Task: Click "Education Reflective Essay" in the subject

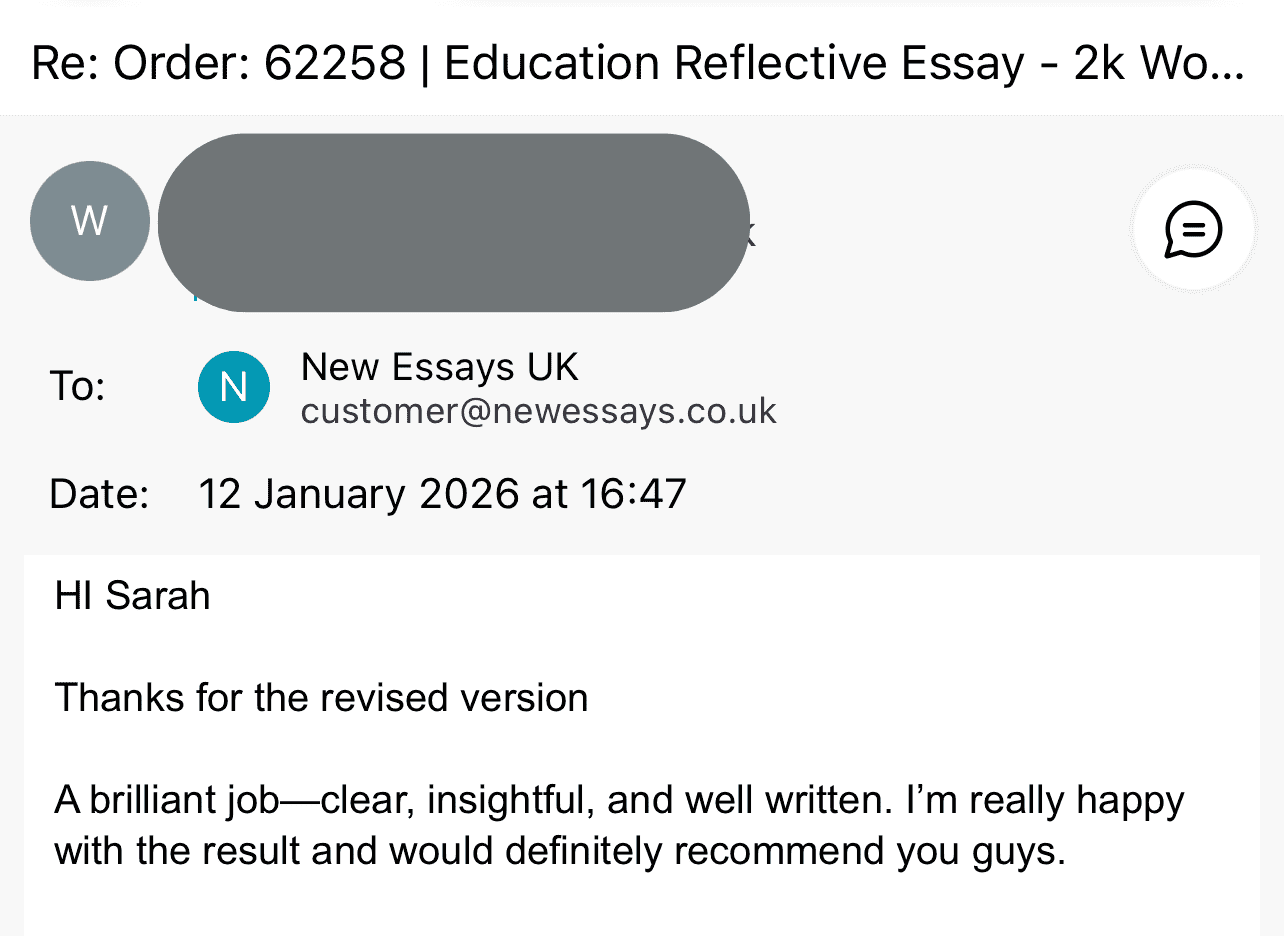Action: point(734,64)
